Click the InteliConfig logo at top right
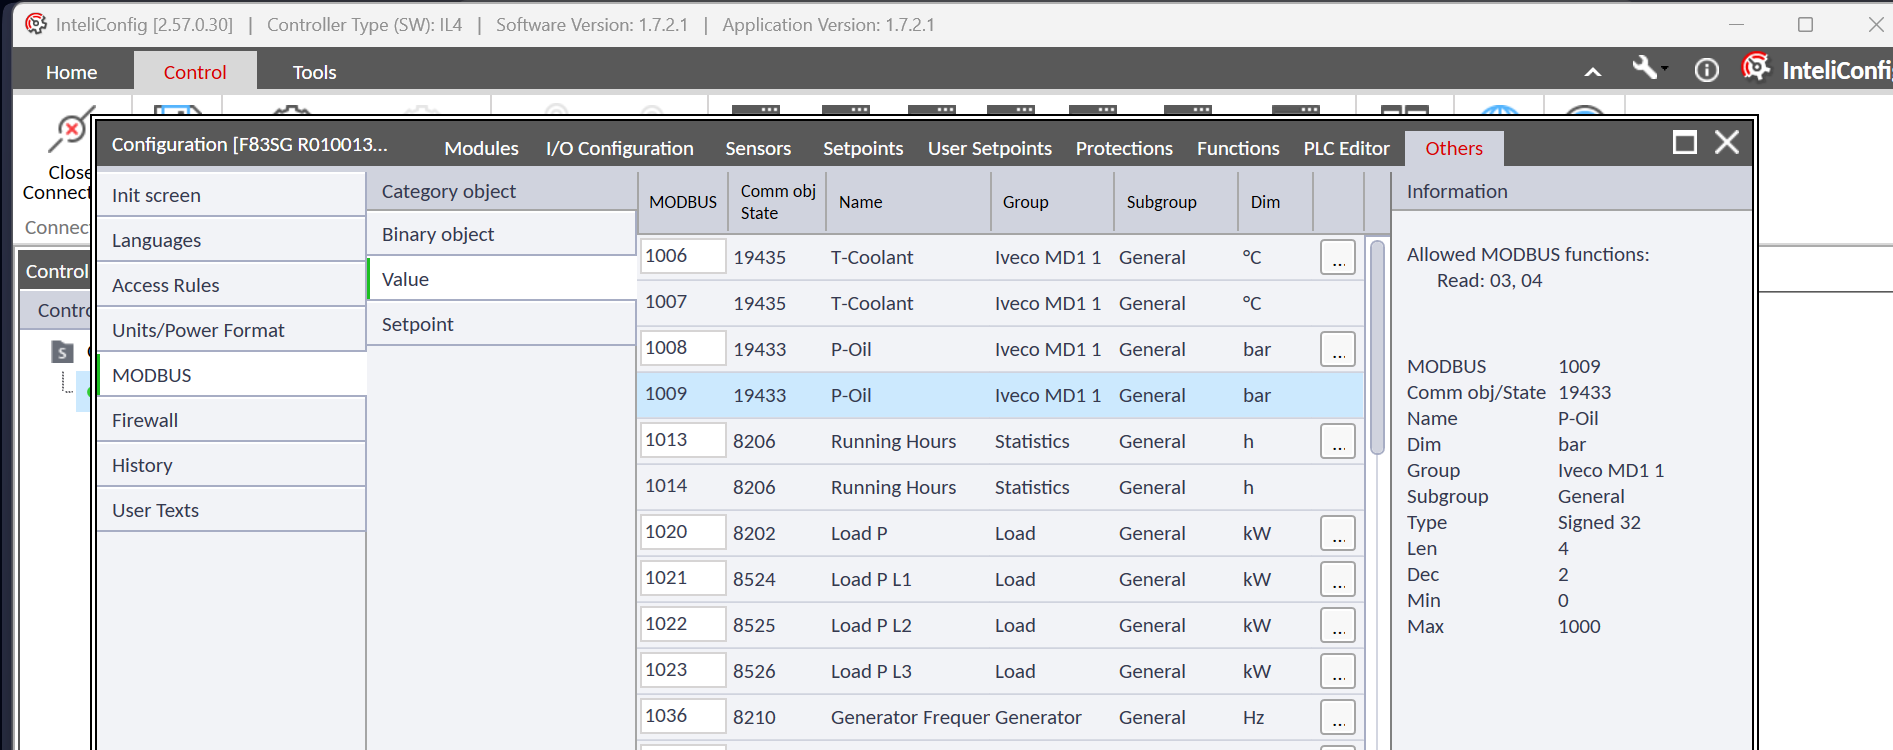1893x750 pixels. (x=1756, y=68)
